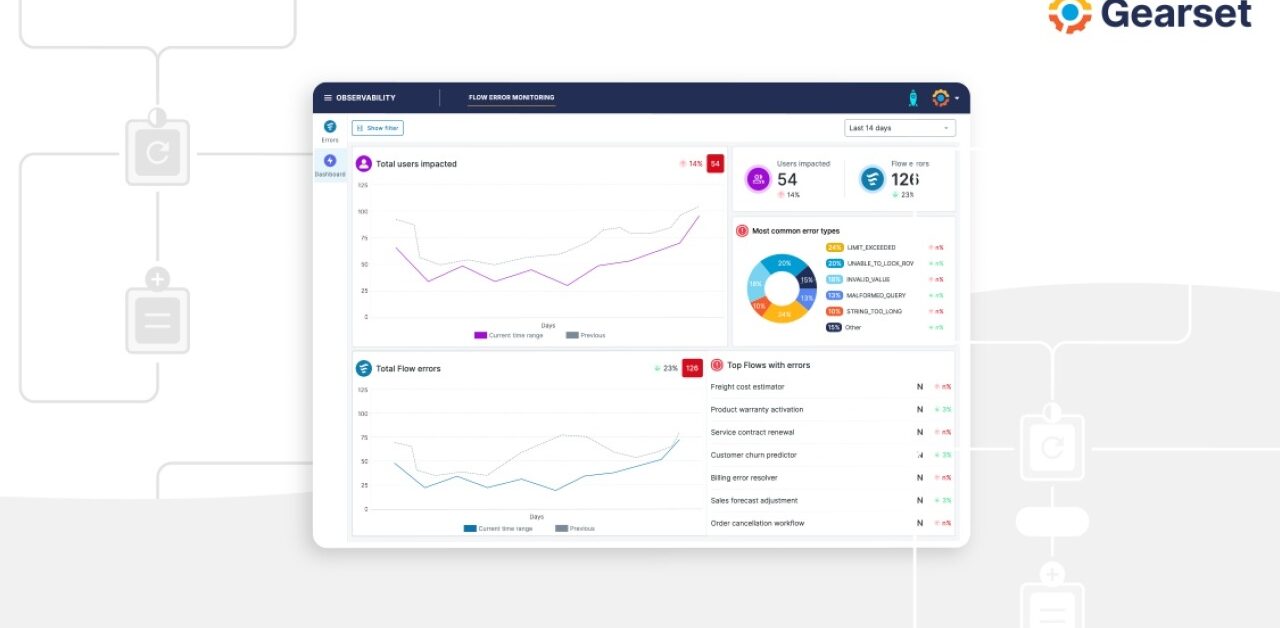
Task: Click the OBSERVABILITY header title
Action: 365,98
